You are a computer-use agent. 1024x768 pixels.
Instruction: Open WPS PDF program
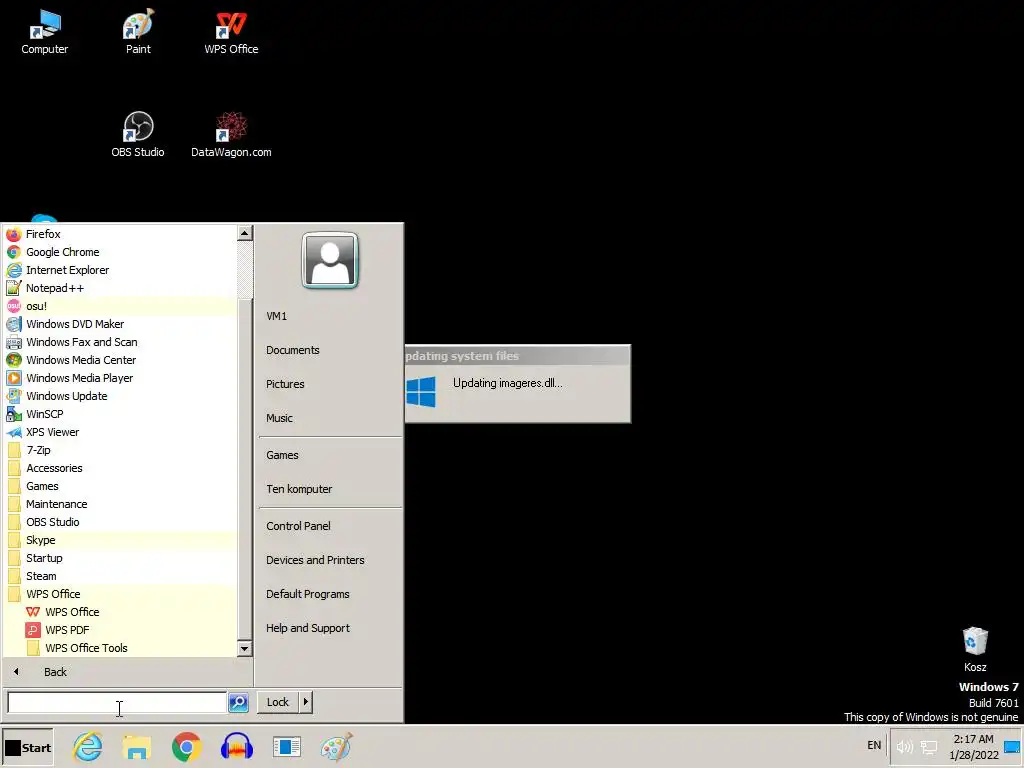(x=67, y=630)
